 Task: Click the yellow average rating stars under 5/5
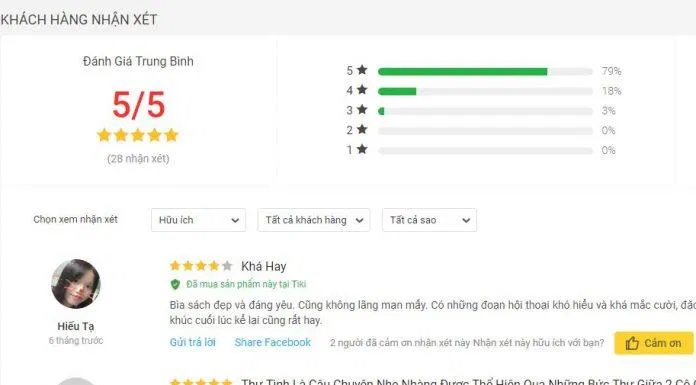138,135
